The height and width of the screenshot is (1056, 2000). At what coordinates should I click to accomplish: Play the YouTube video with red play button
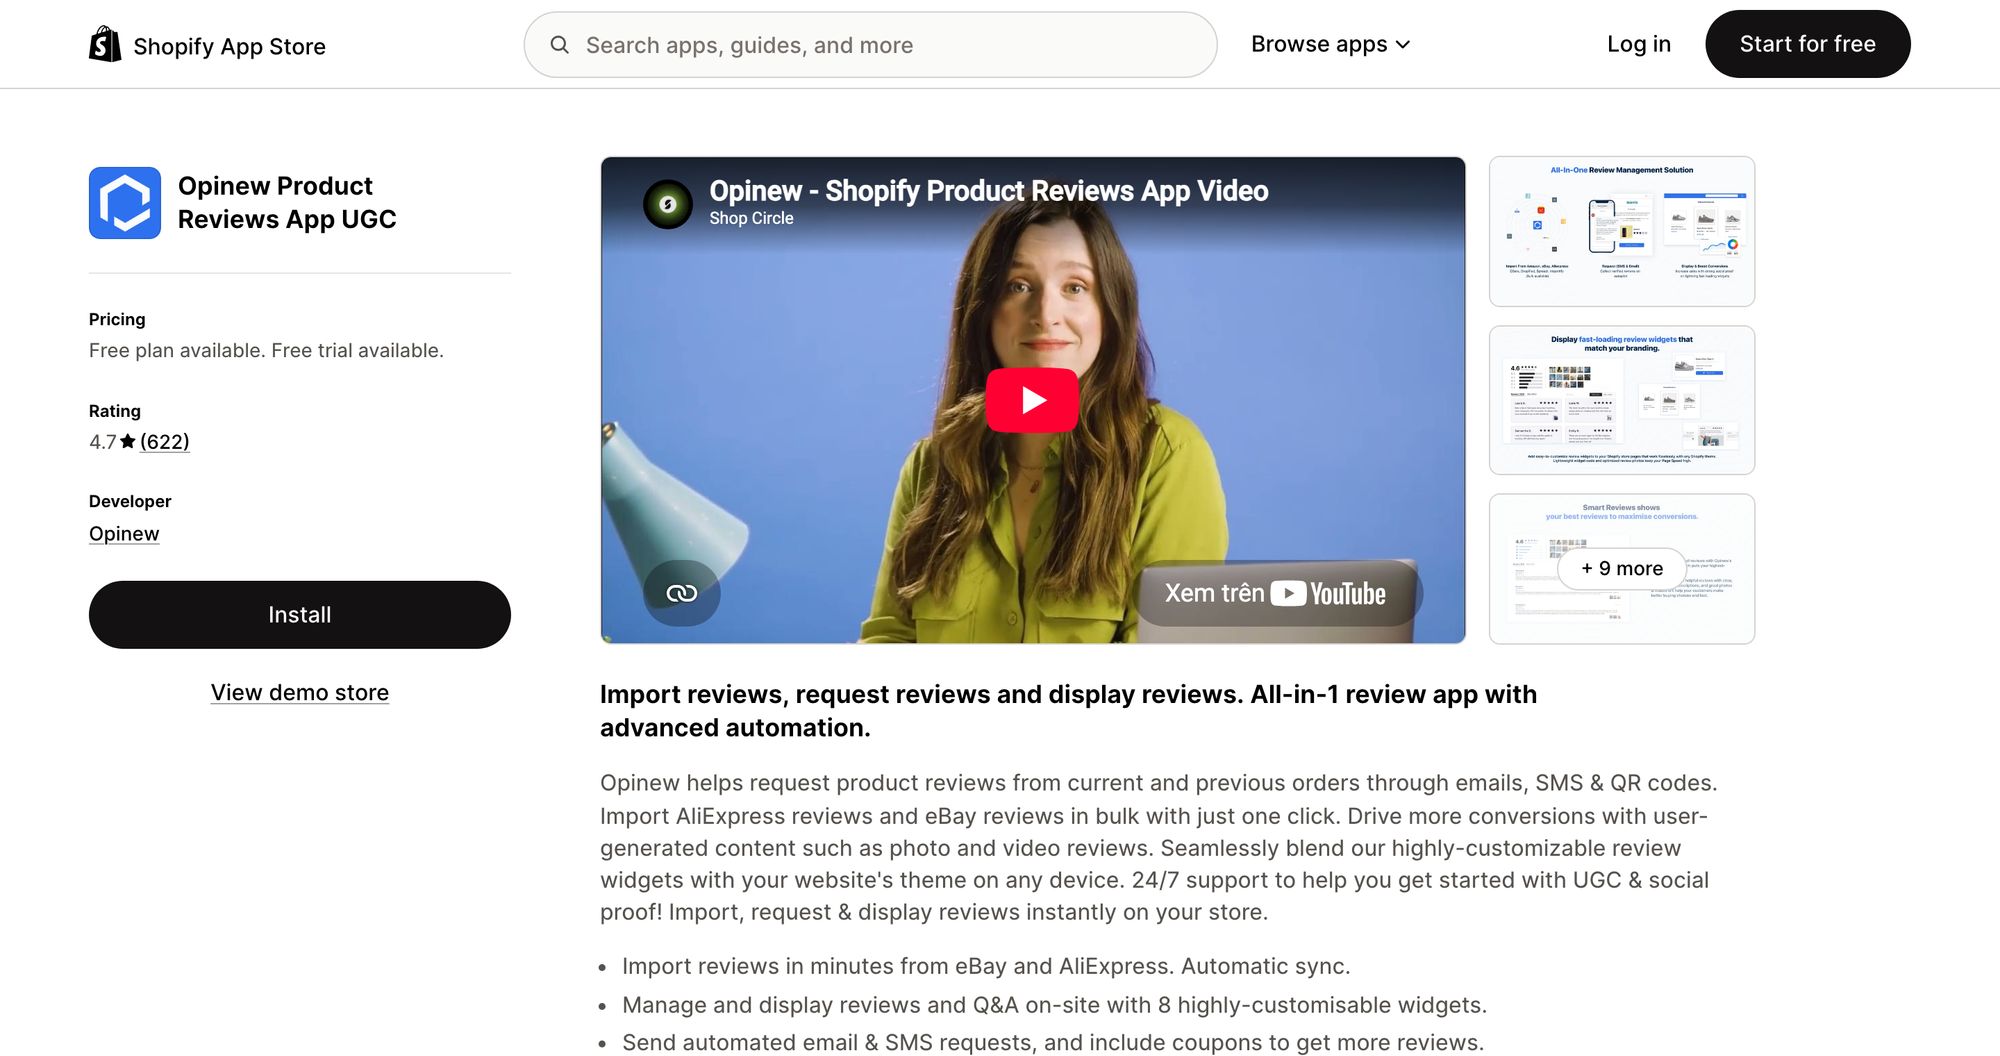coord(1032,400)
